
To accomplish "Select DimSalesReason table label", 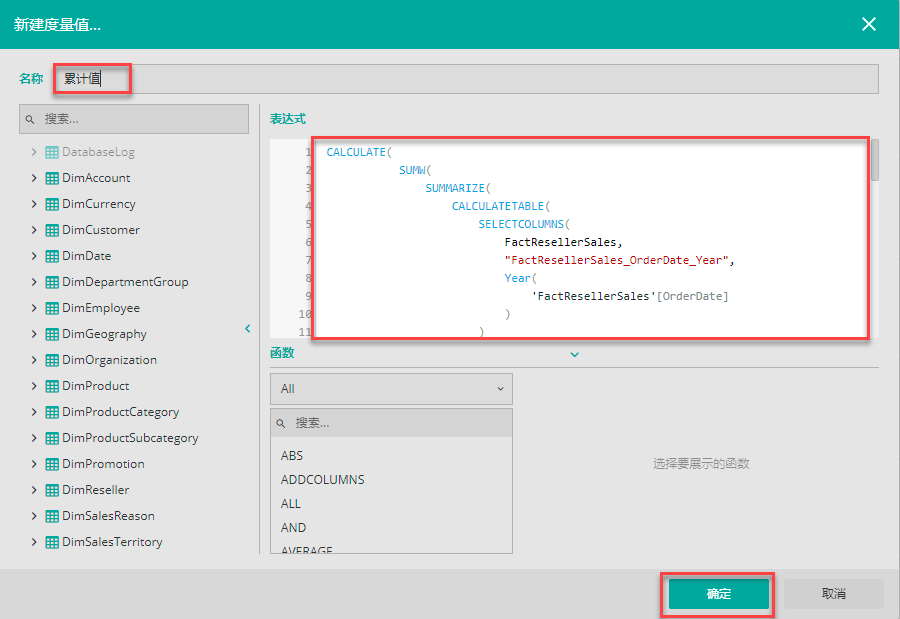I will pos(108,516).
